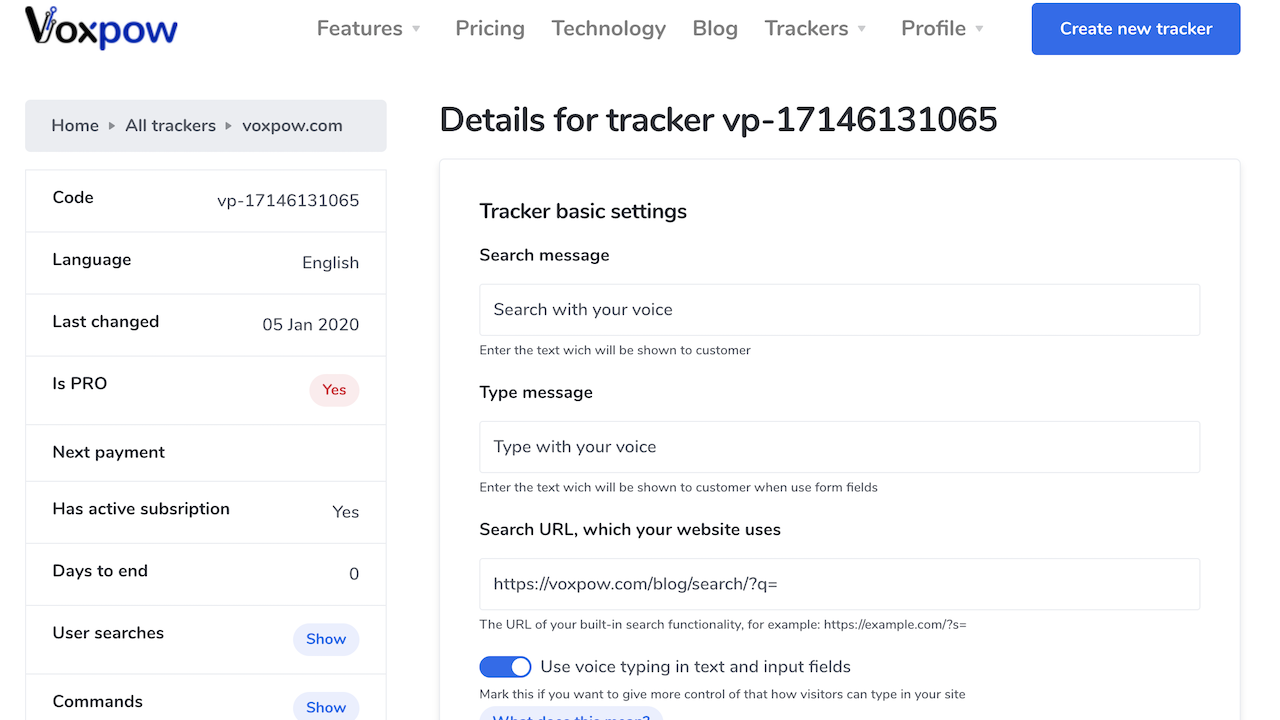Click the What does this mean link
1280x720 pixels.
pos(571,714)
